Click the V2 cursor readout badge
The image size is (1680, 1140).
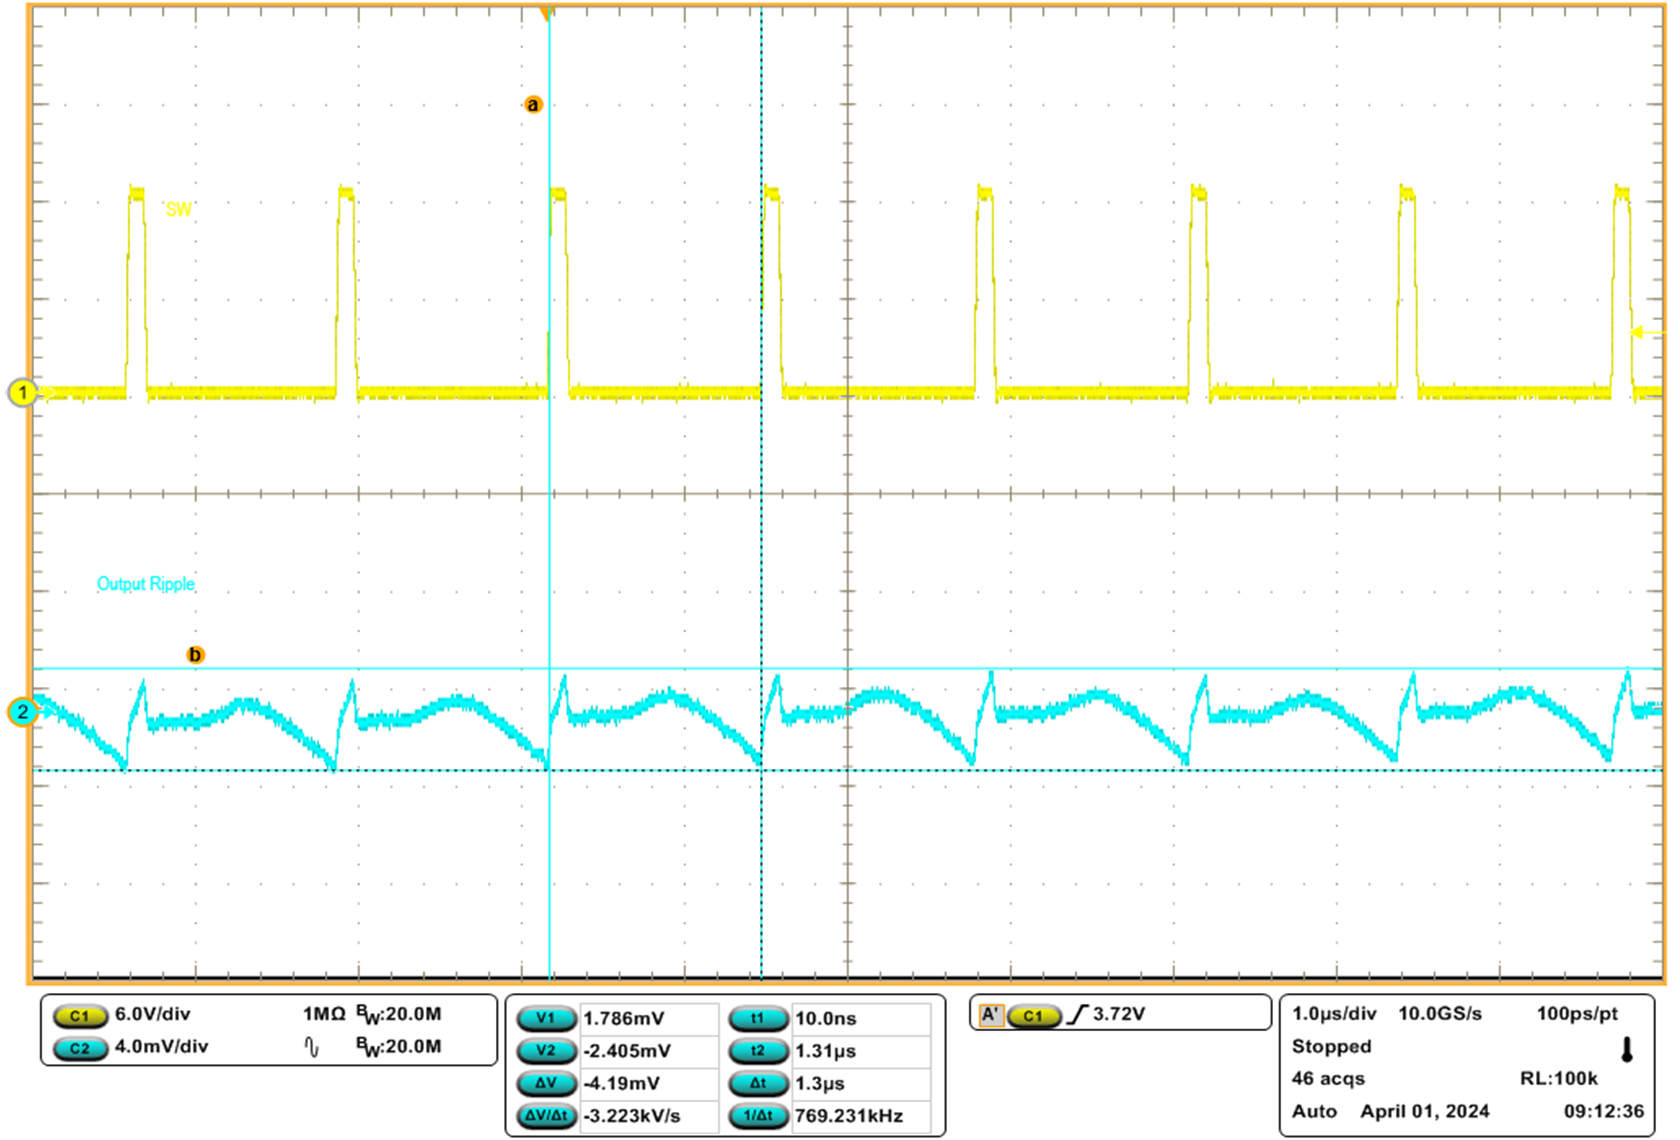[x=547, y=1051]
